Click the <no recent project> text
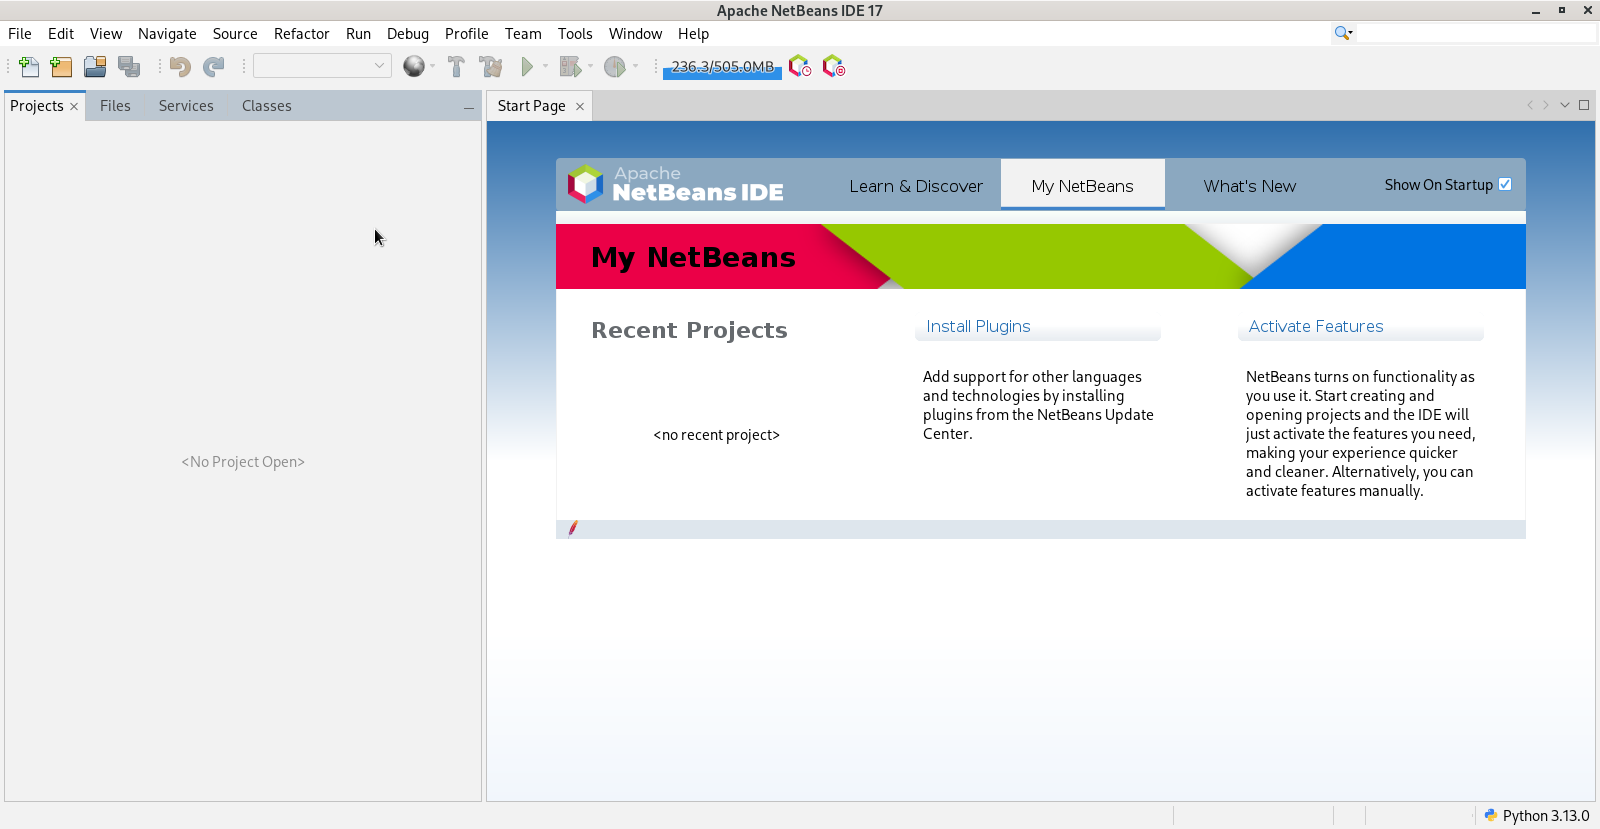The height and width of the screenshot is (829, 1600). click(x=717, y=435)
